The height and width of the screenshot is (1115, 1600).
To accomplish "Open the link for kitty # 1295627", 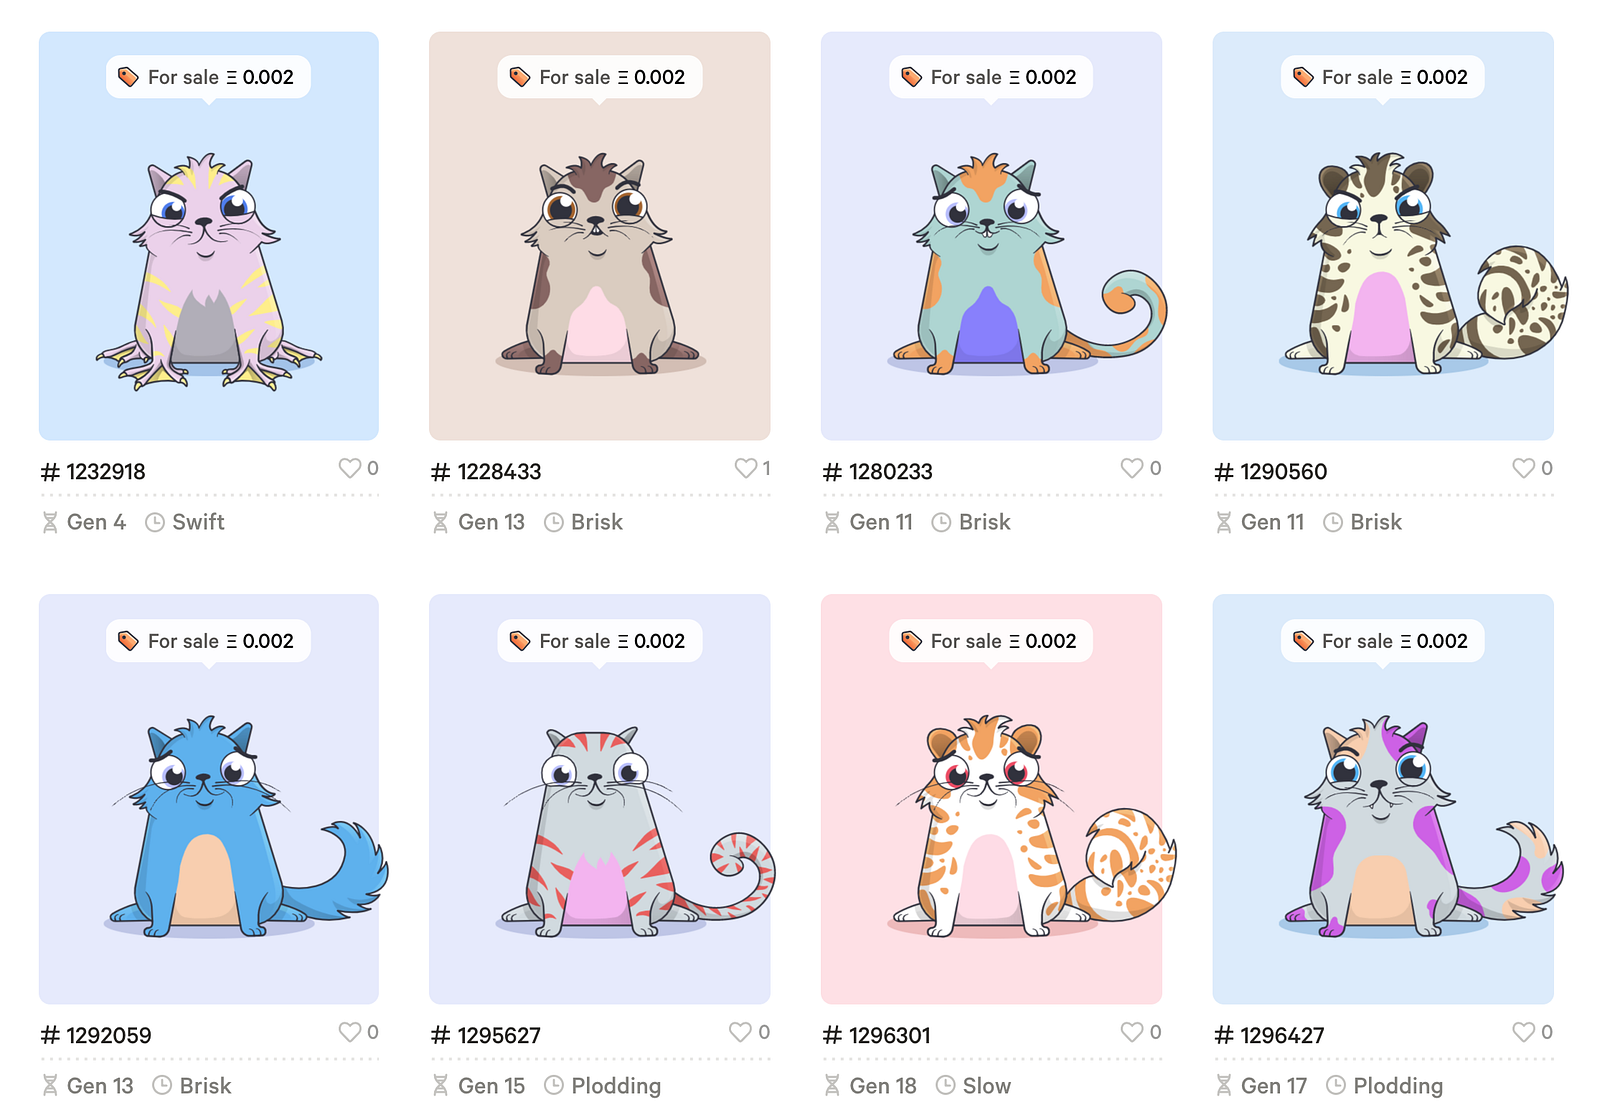I will coord(486,1035).
